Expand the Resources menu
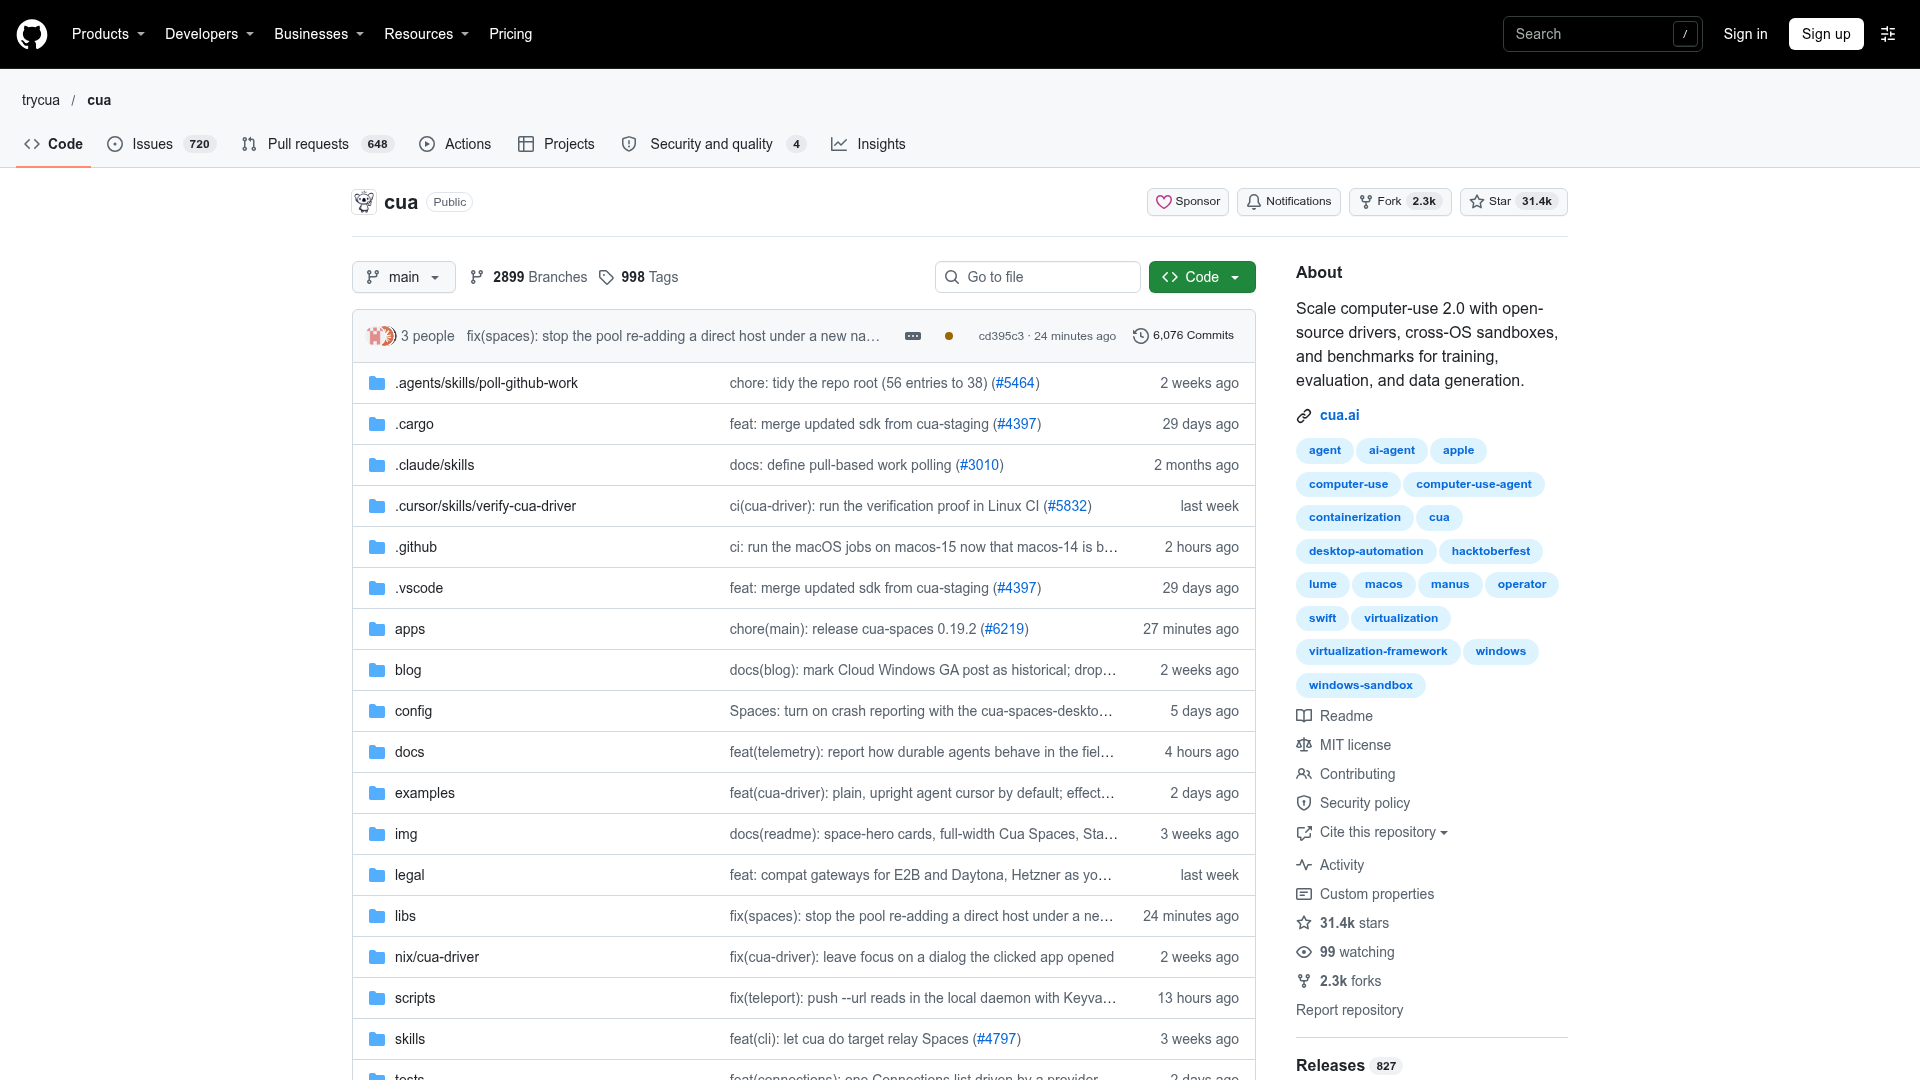The height and width of the screenshot is (1080, 1920). 426,34
